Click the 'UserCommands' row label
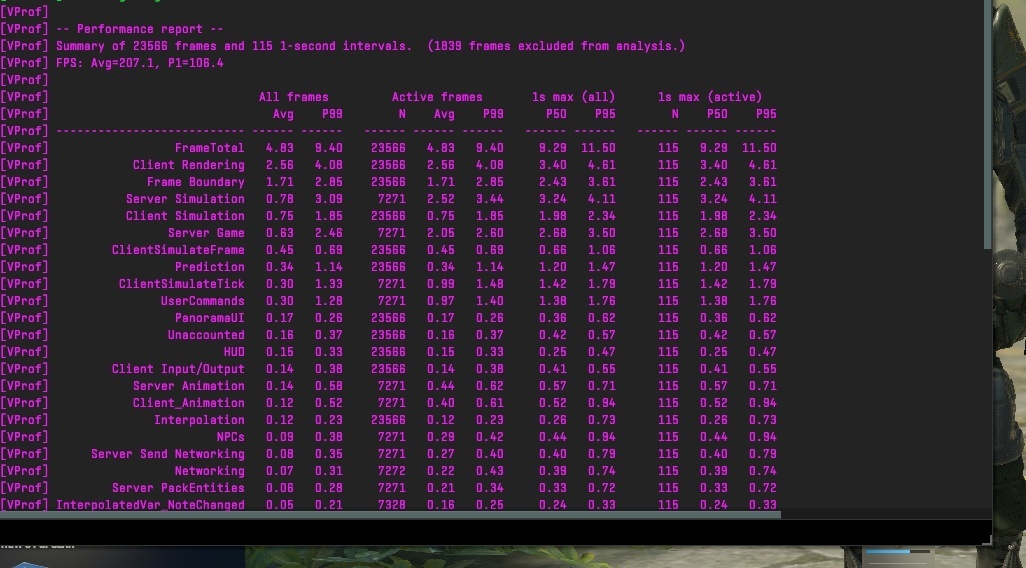 (203, 302)
